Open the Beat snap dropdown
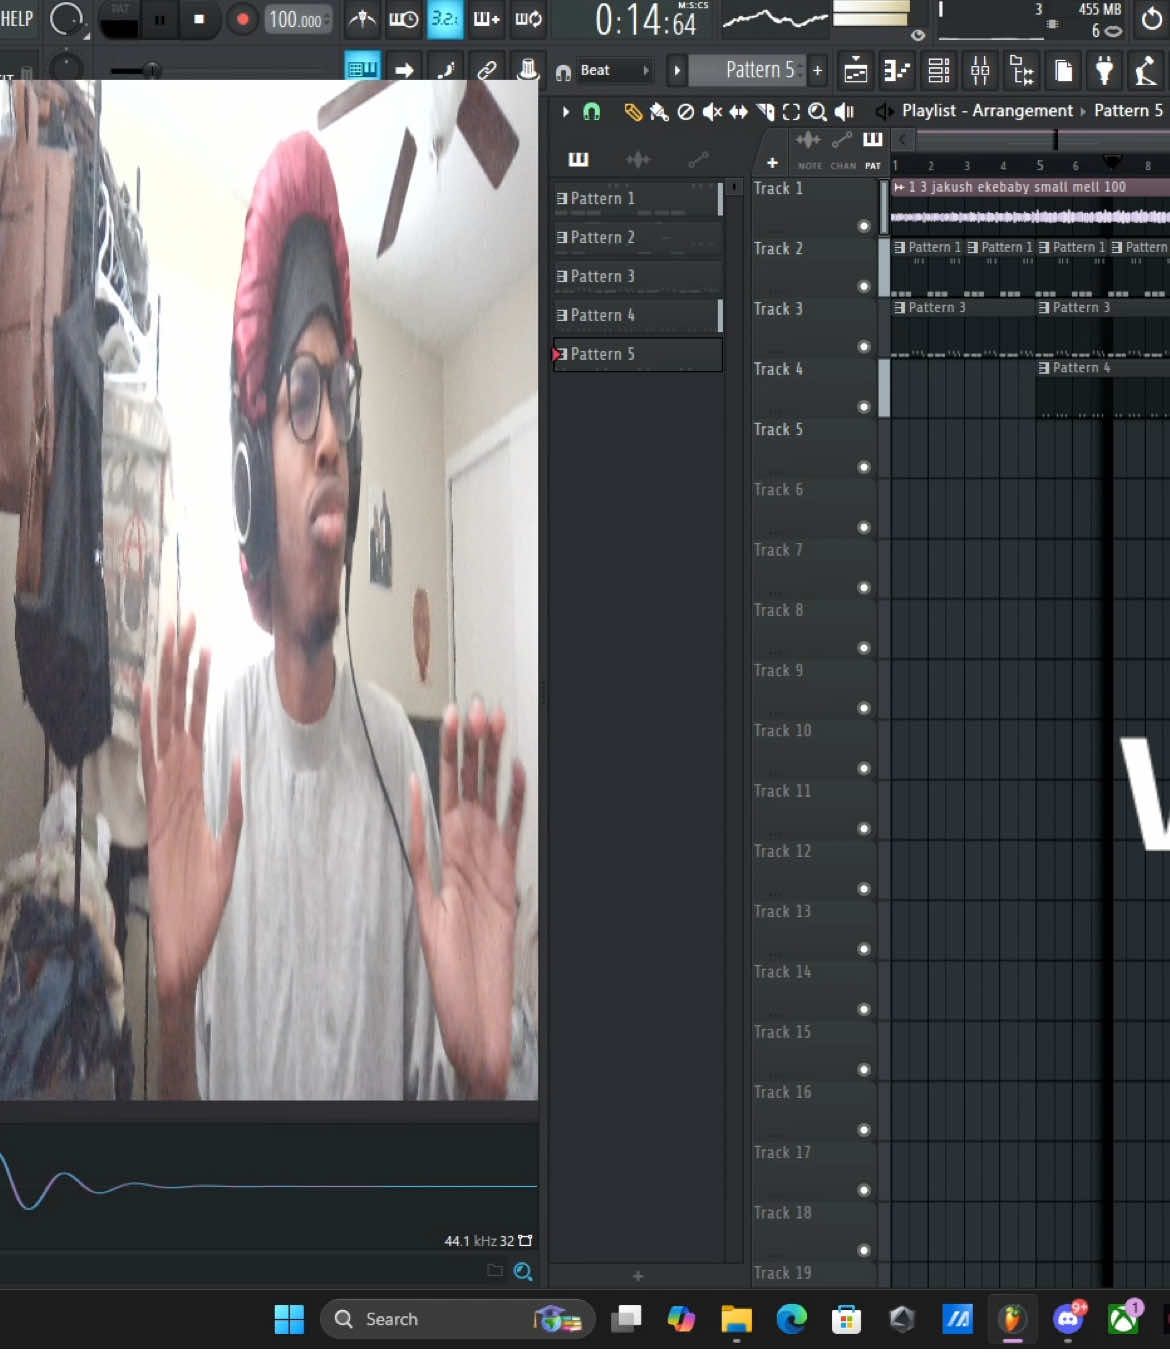The width and height of the screenshot is (1170, 1353). click(x=614, y=70)
